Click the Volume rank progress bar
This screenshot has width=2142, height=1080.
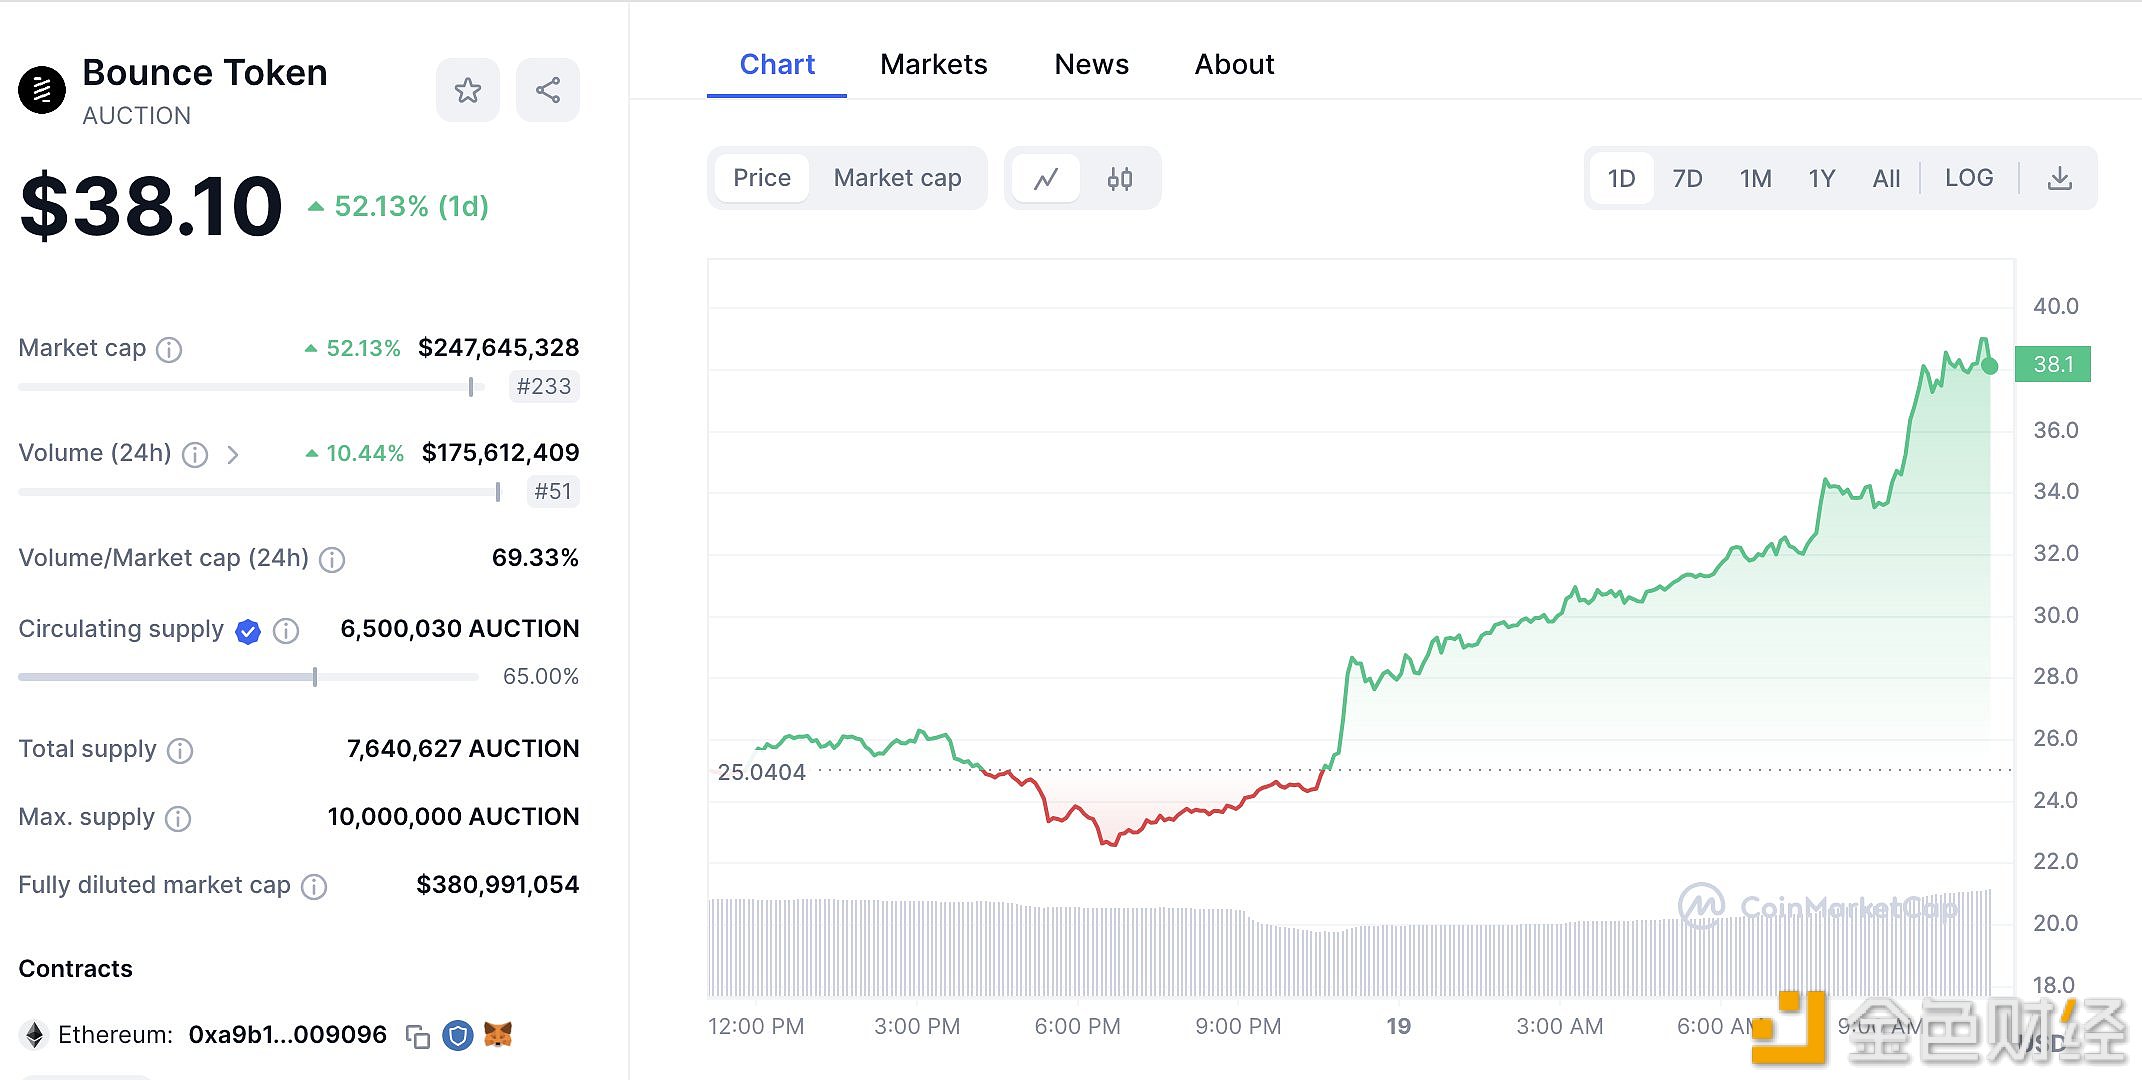pos(260,492)
